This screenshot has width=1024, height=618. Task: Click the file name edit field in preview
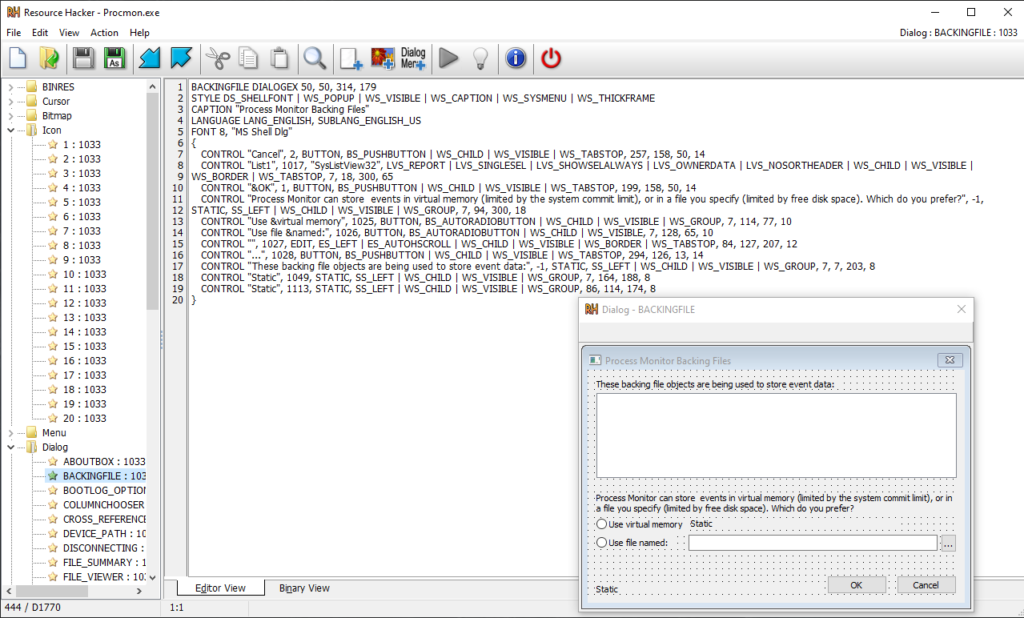(813, 543)
